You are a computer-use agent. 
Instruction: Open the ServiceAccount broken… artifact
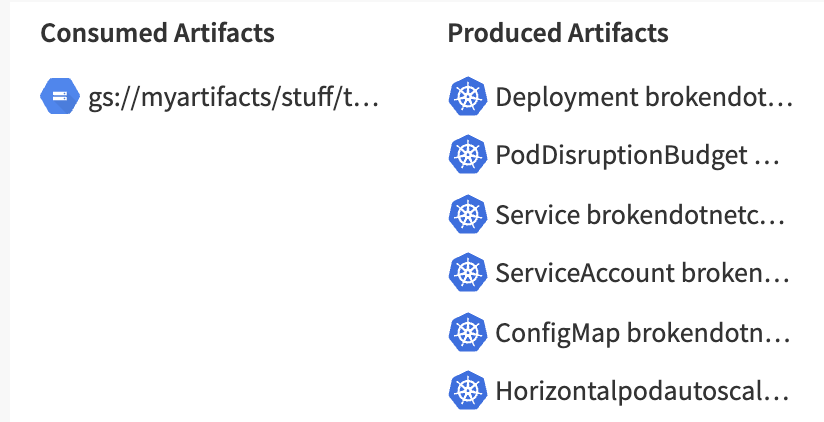[642, 273]
